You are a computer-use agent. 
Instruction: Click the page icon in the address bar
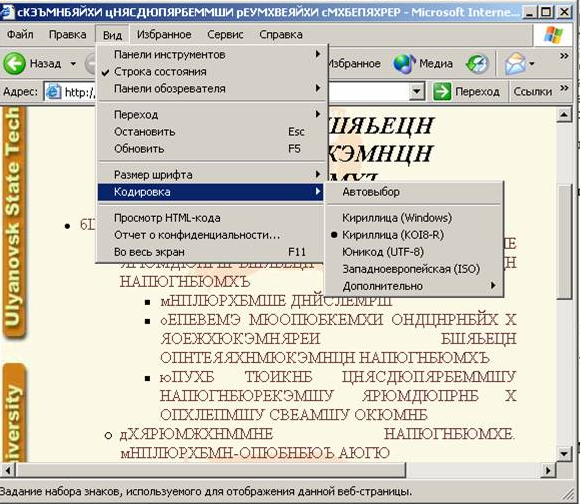coord(53,92)
